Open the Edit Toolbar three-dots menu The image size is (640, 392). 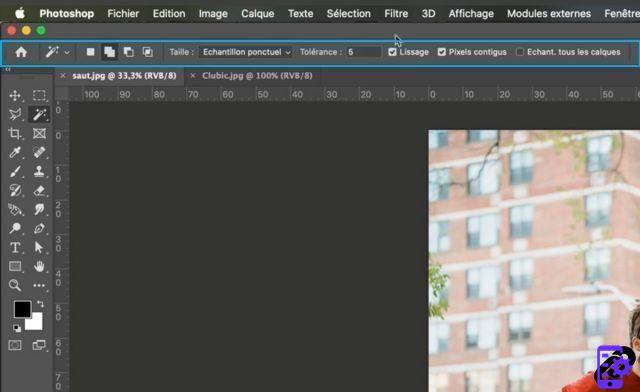(39, 285)
